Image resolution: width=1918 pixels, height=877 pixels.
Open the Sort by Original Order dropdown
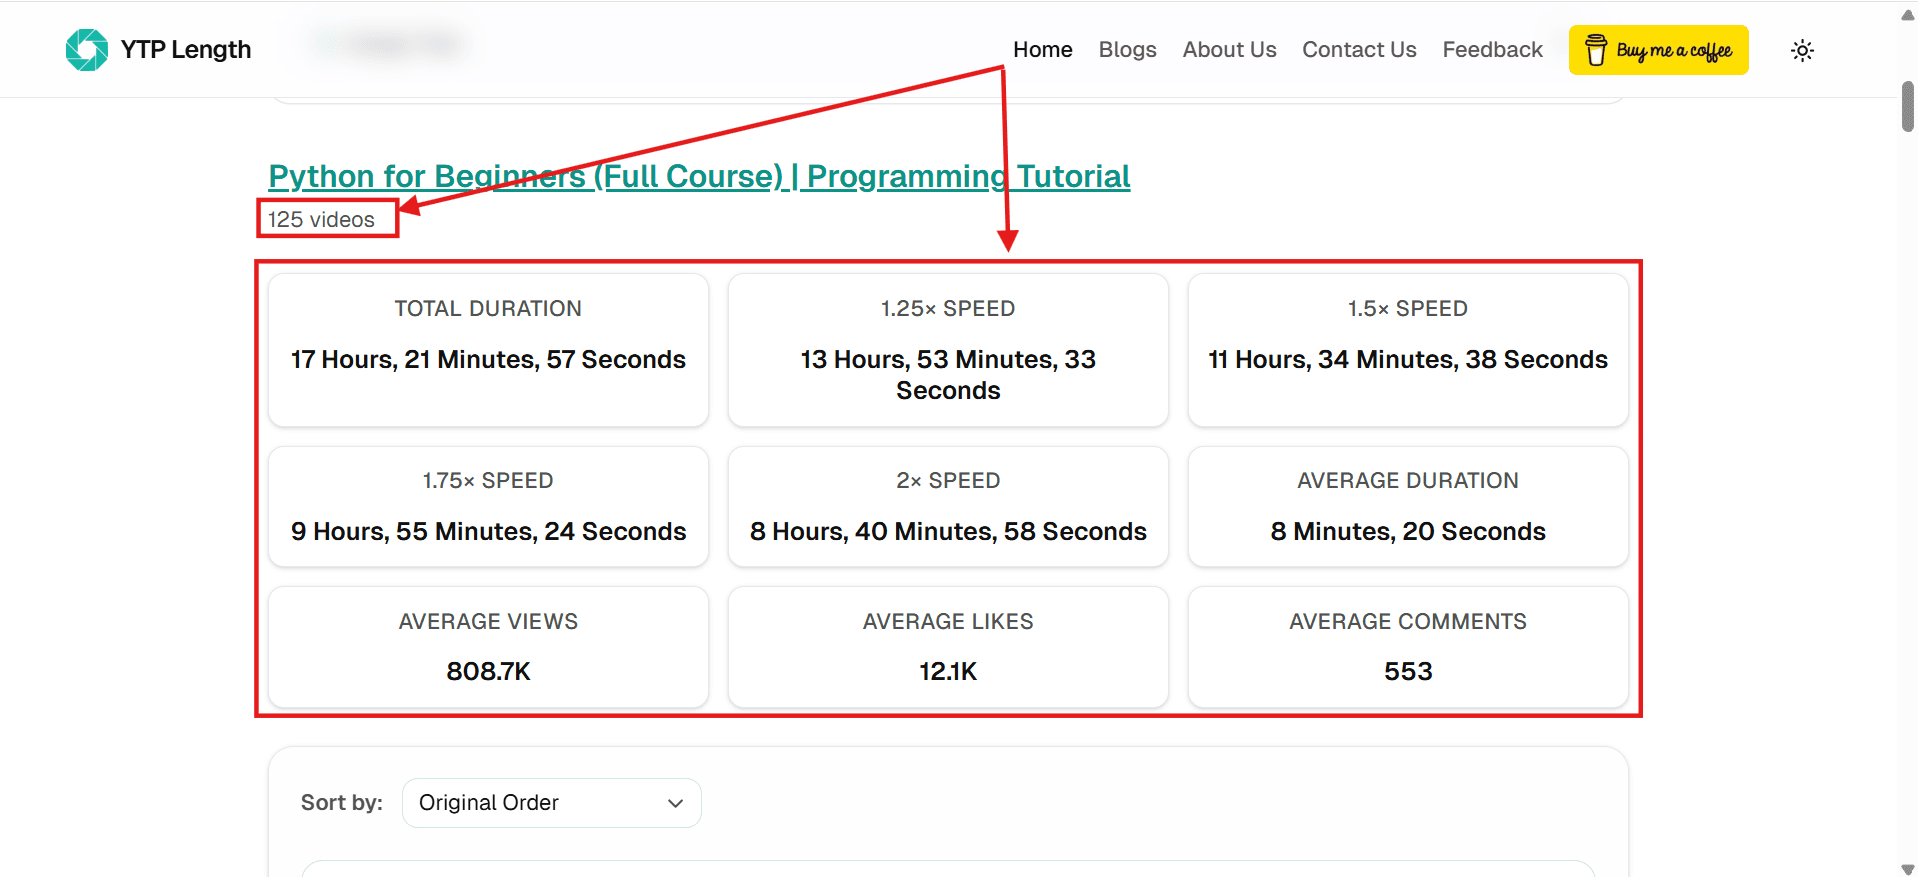551,803
